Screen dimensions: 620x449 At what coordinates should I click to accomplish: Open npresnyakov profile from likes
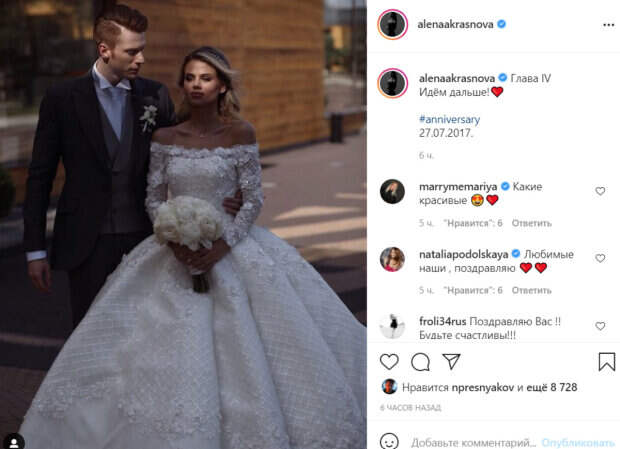pos(483,387)
